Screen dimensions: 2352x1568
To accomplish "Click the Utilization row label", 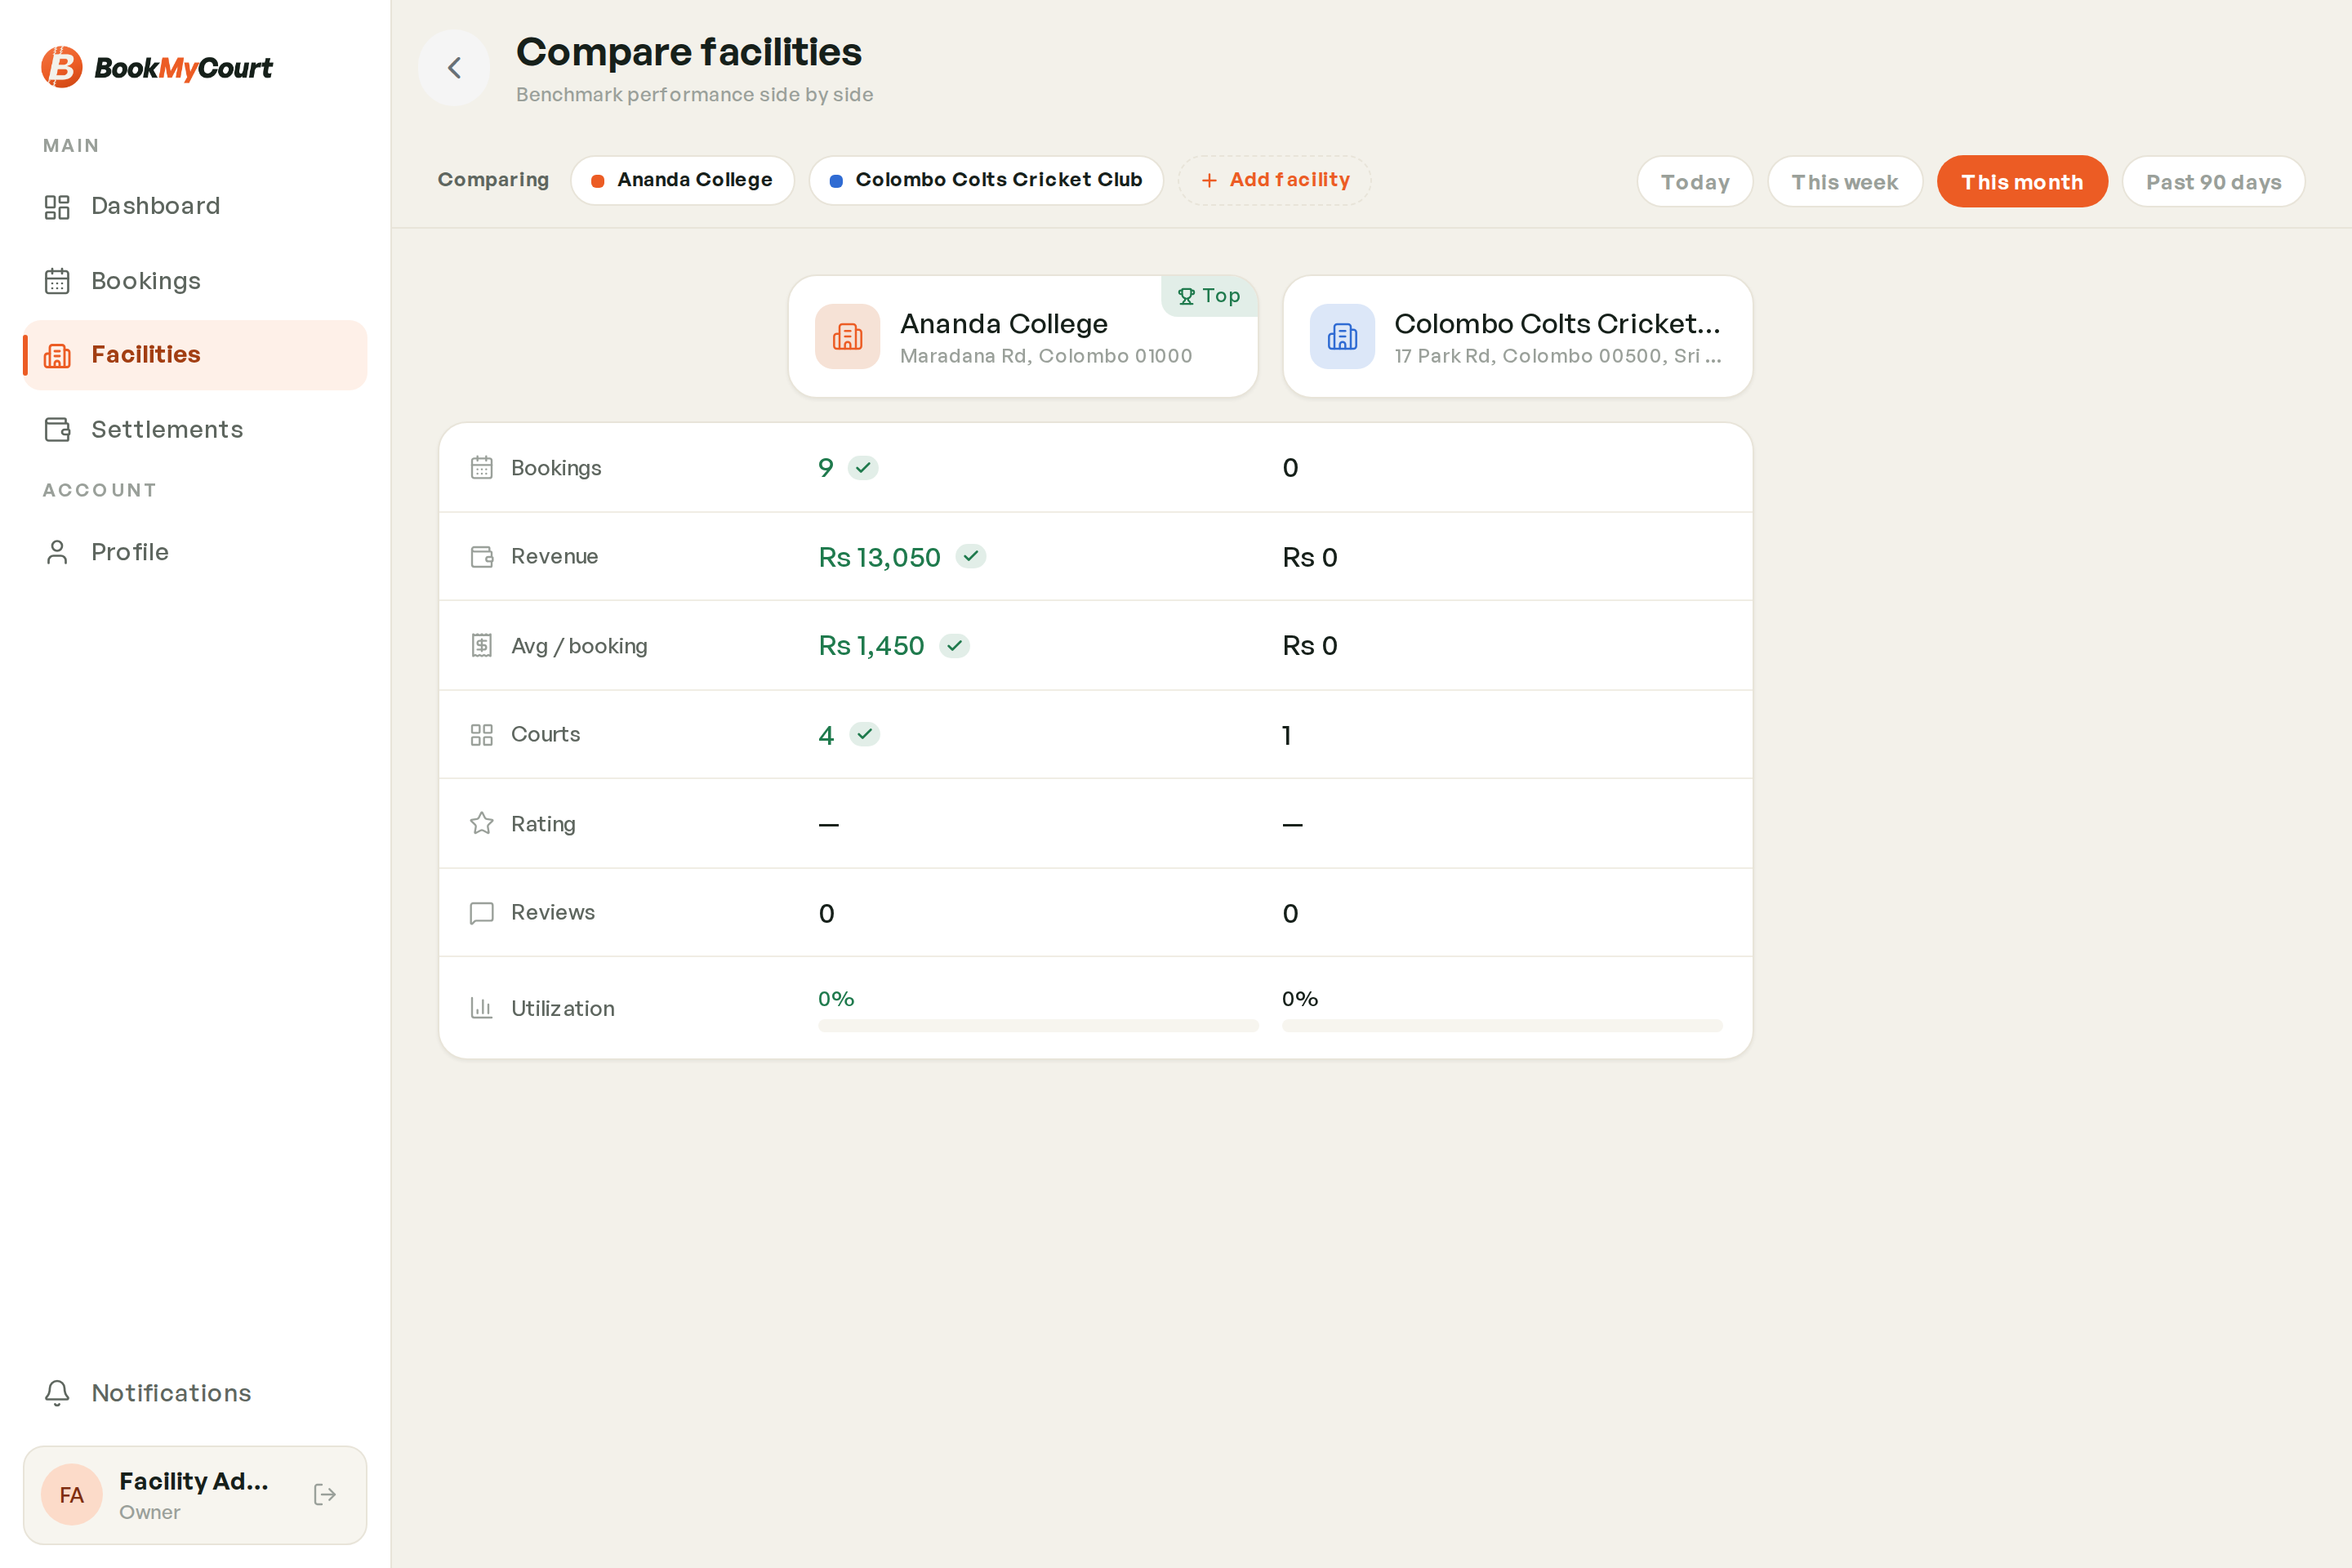I will click(x=563, y=1008).
